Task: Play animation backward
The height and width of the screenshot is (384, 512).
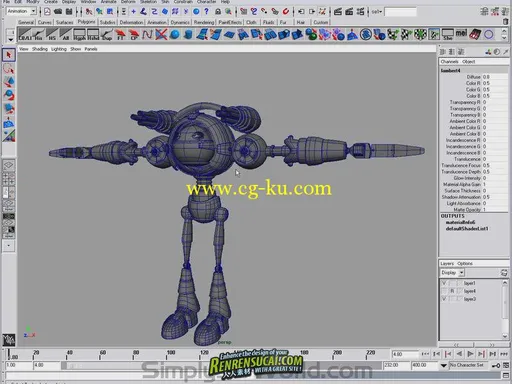Action: click(459, 354)
